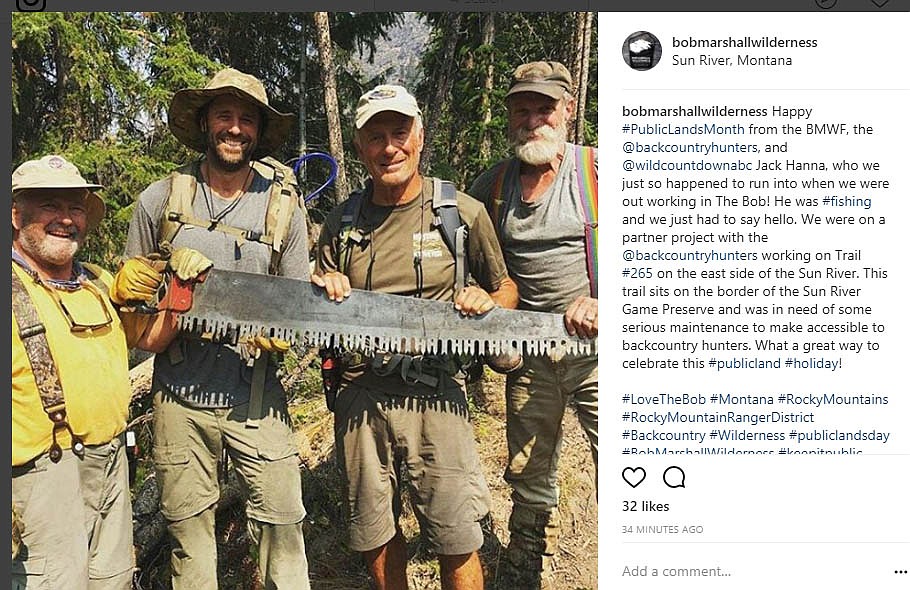View the 32 likes list
The image size is (910, 590).
pyautogui.click(x=645, y=506)
